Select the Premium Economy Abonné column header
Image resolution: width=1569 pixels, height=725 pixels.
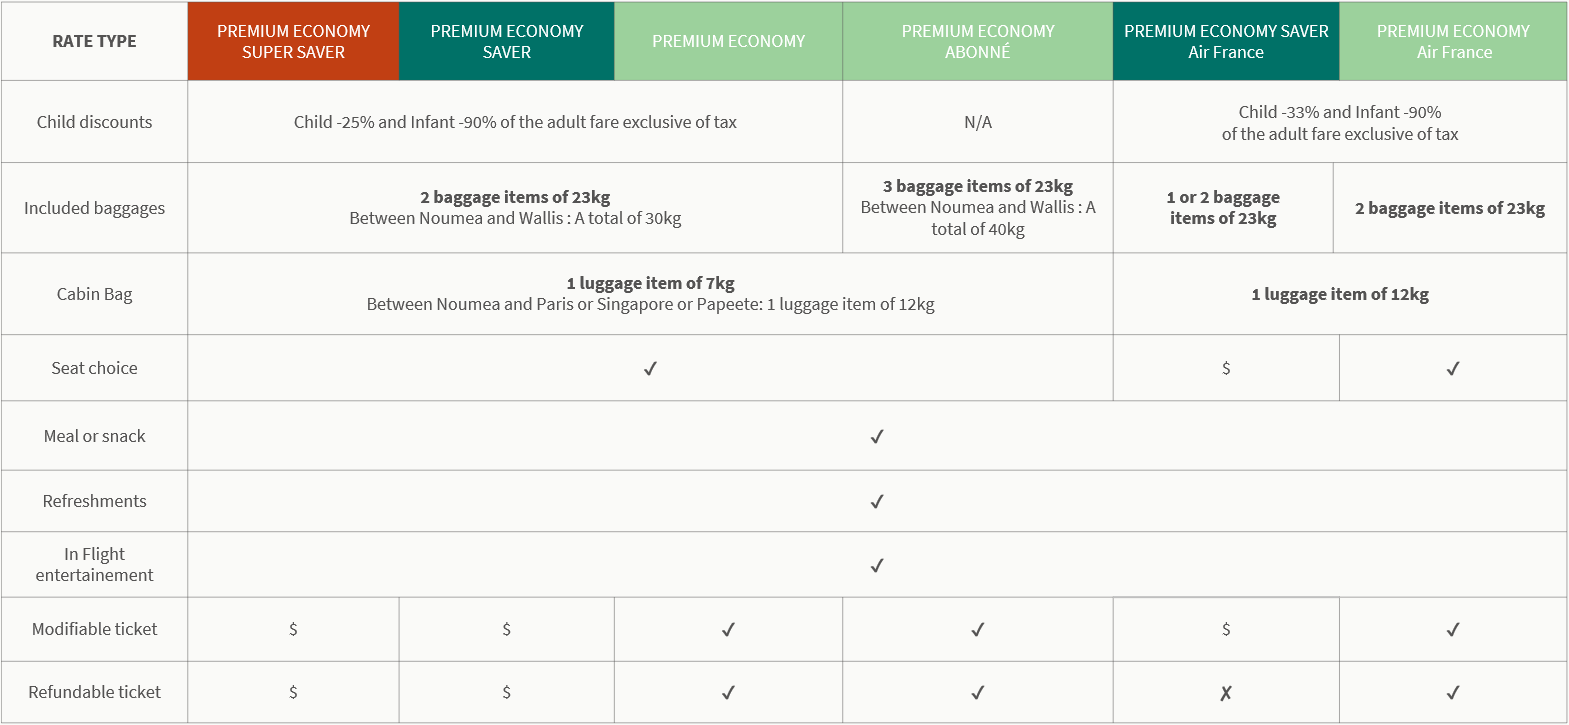[x=978, y=41]
